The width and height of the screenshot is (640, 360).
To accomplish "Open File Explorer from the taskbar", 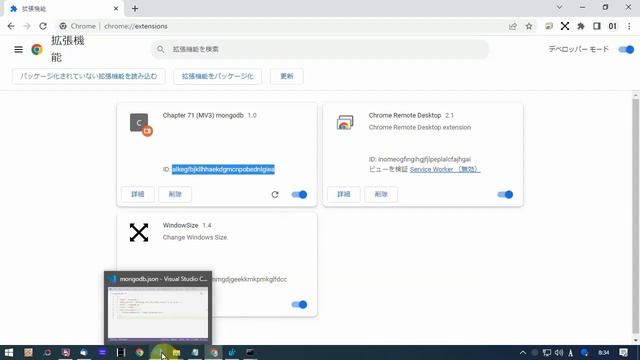I will (176, 353).
